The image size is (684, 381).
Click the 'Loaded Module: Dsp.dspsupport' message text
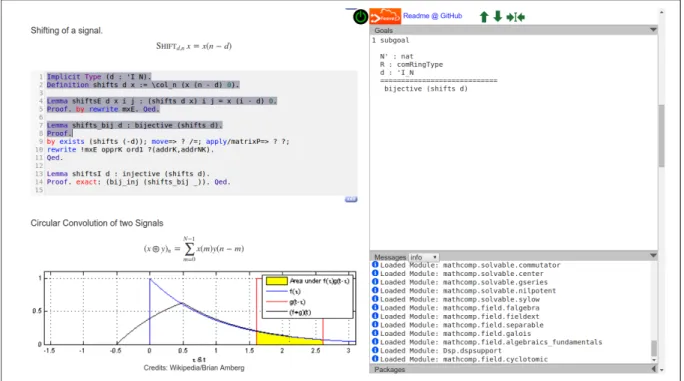441,350
